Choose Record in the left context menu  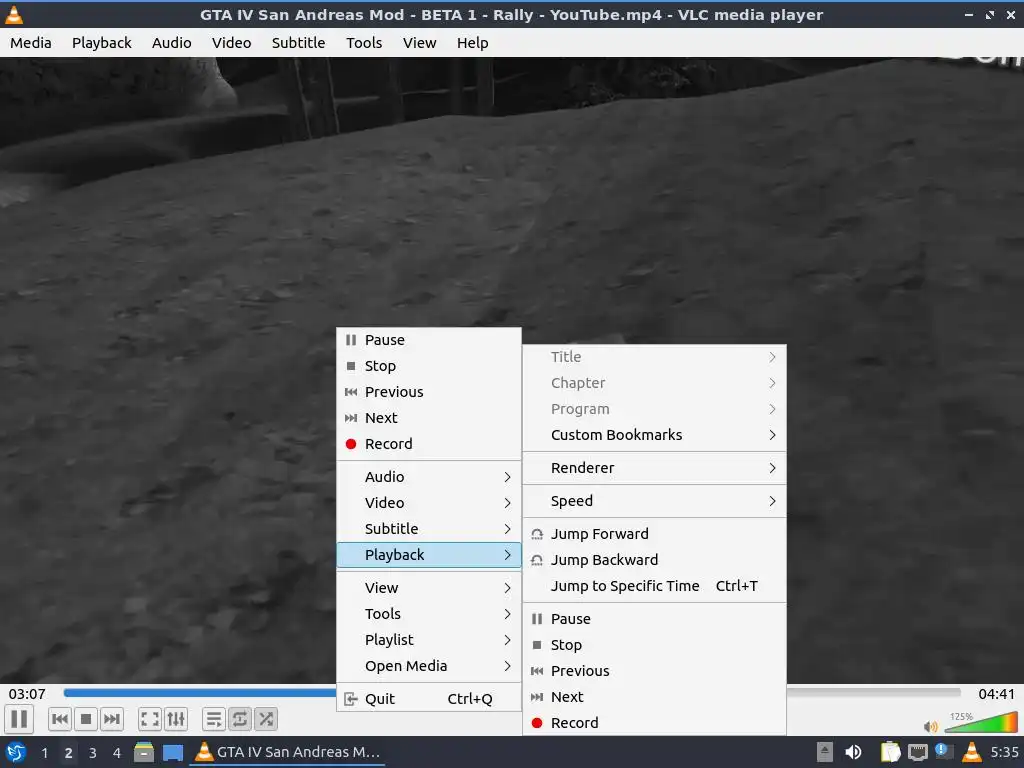pos(428,444)
